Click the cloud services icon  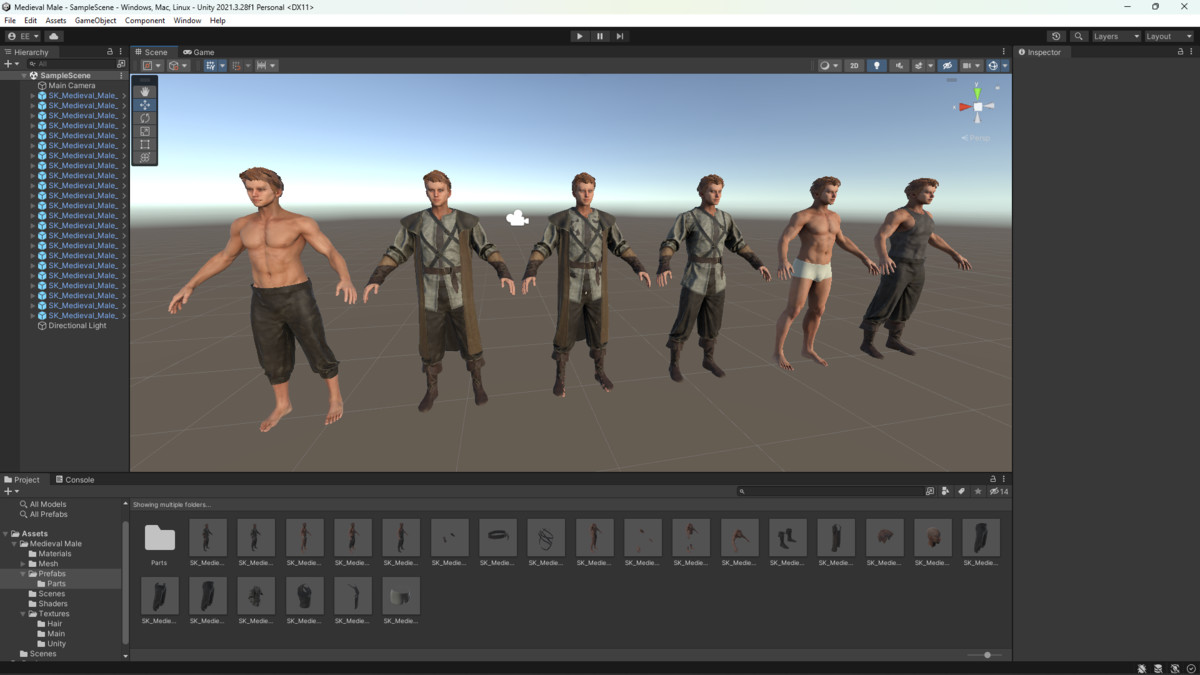click(x=54, y=36)
